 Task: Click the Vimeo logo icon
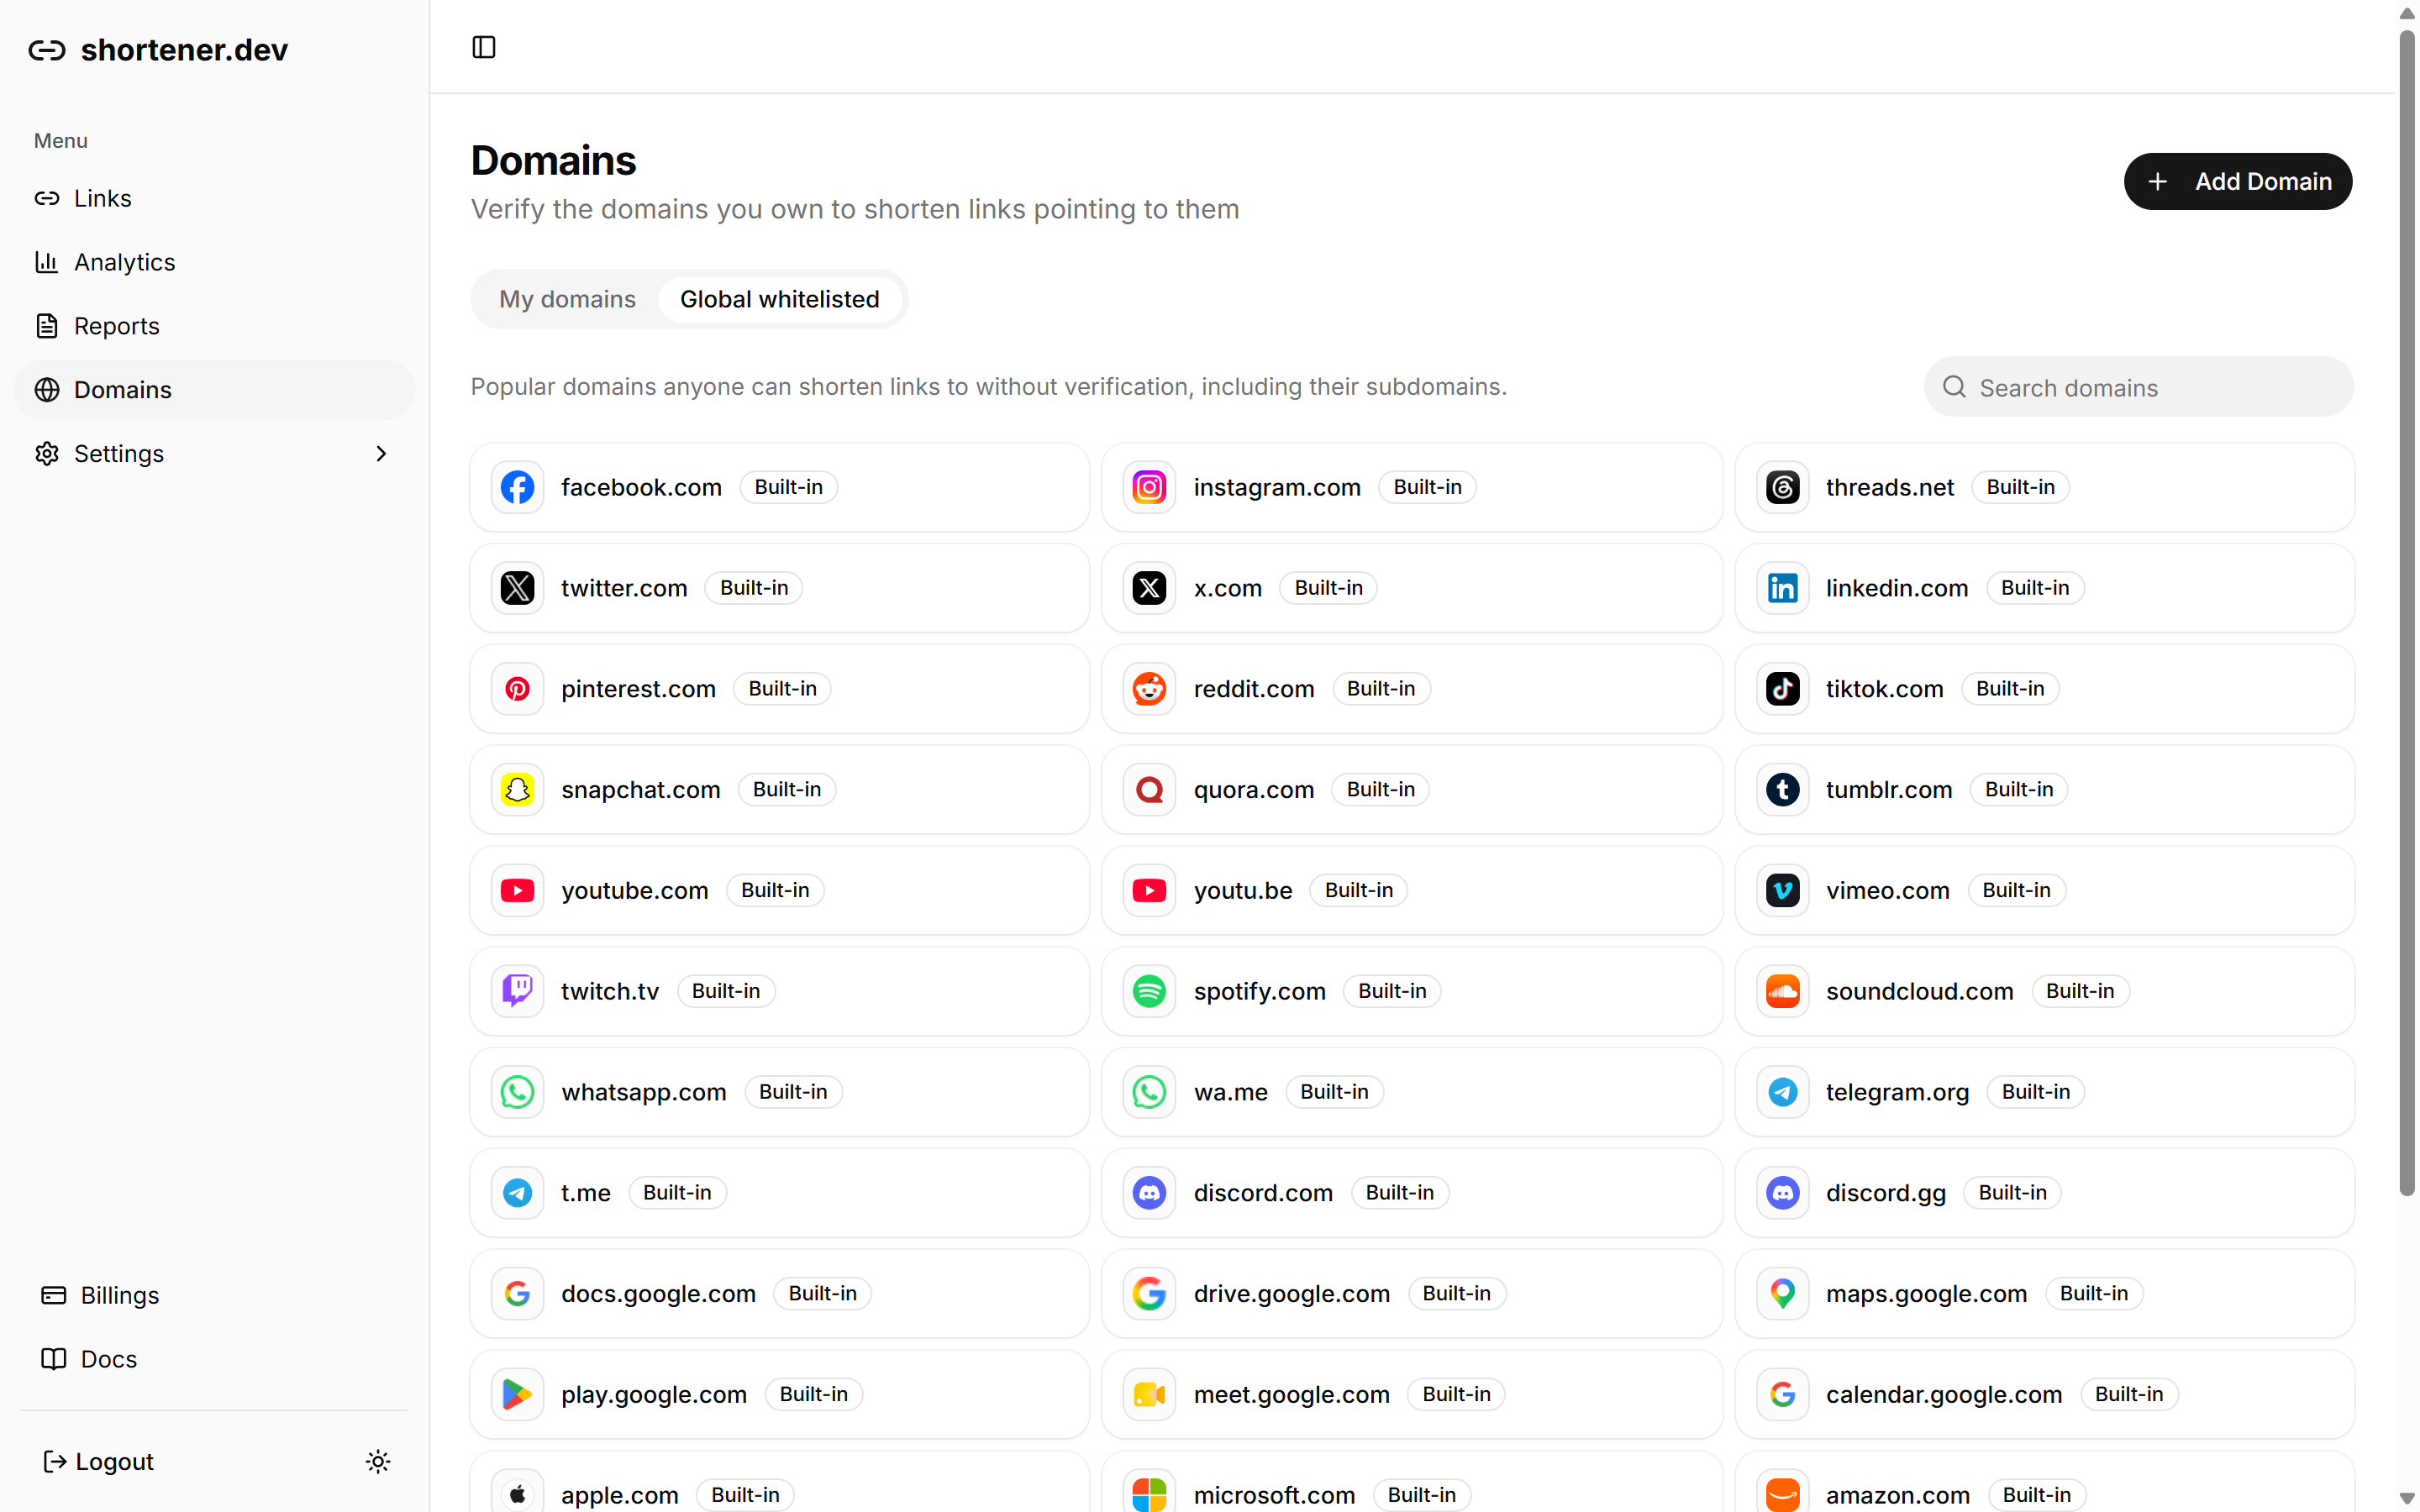[1782, 890]
